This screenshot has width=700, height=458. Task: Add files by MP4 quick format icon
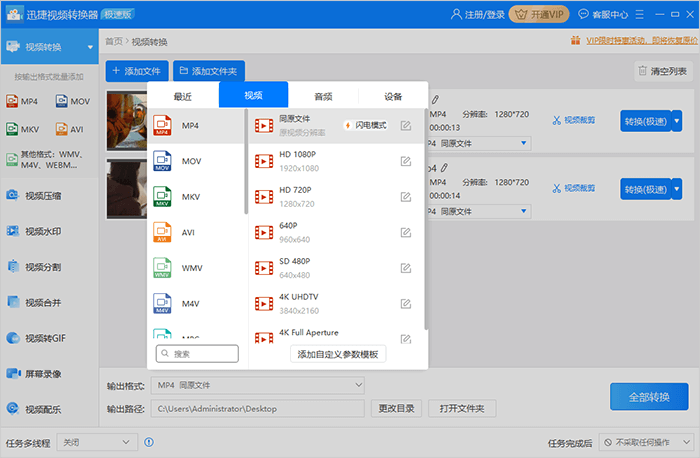point(22,101)
